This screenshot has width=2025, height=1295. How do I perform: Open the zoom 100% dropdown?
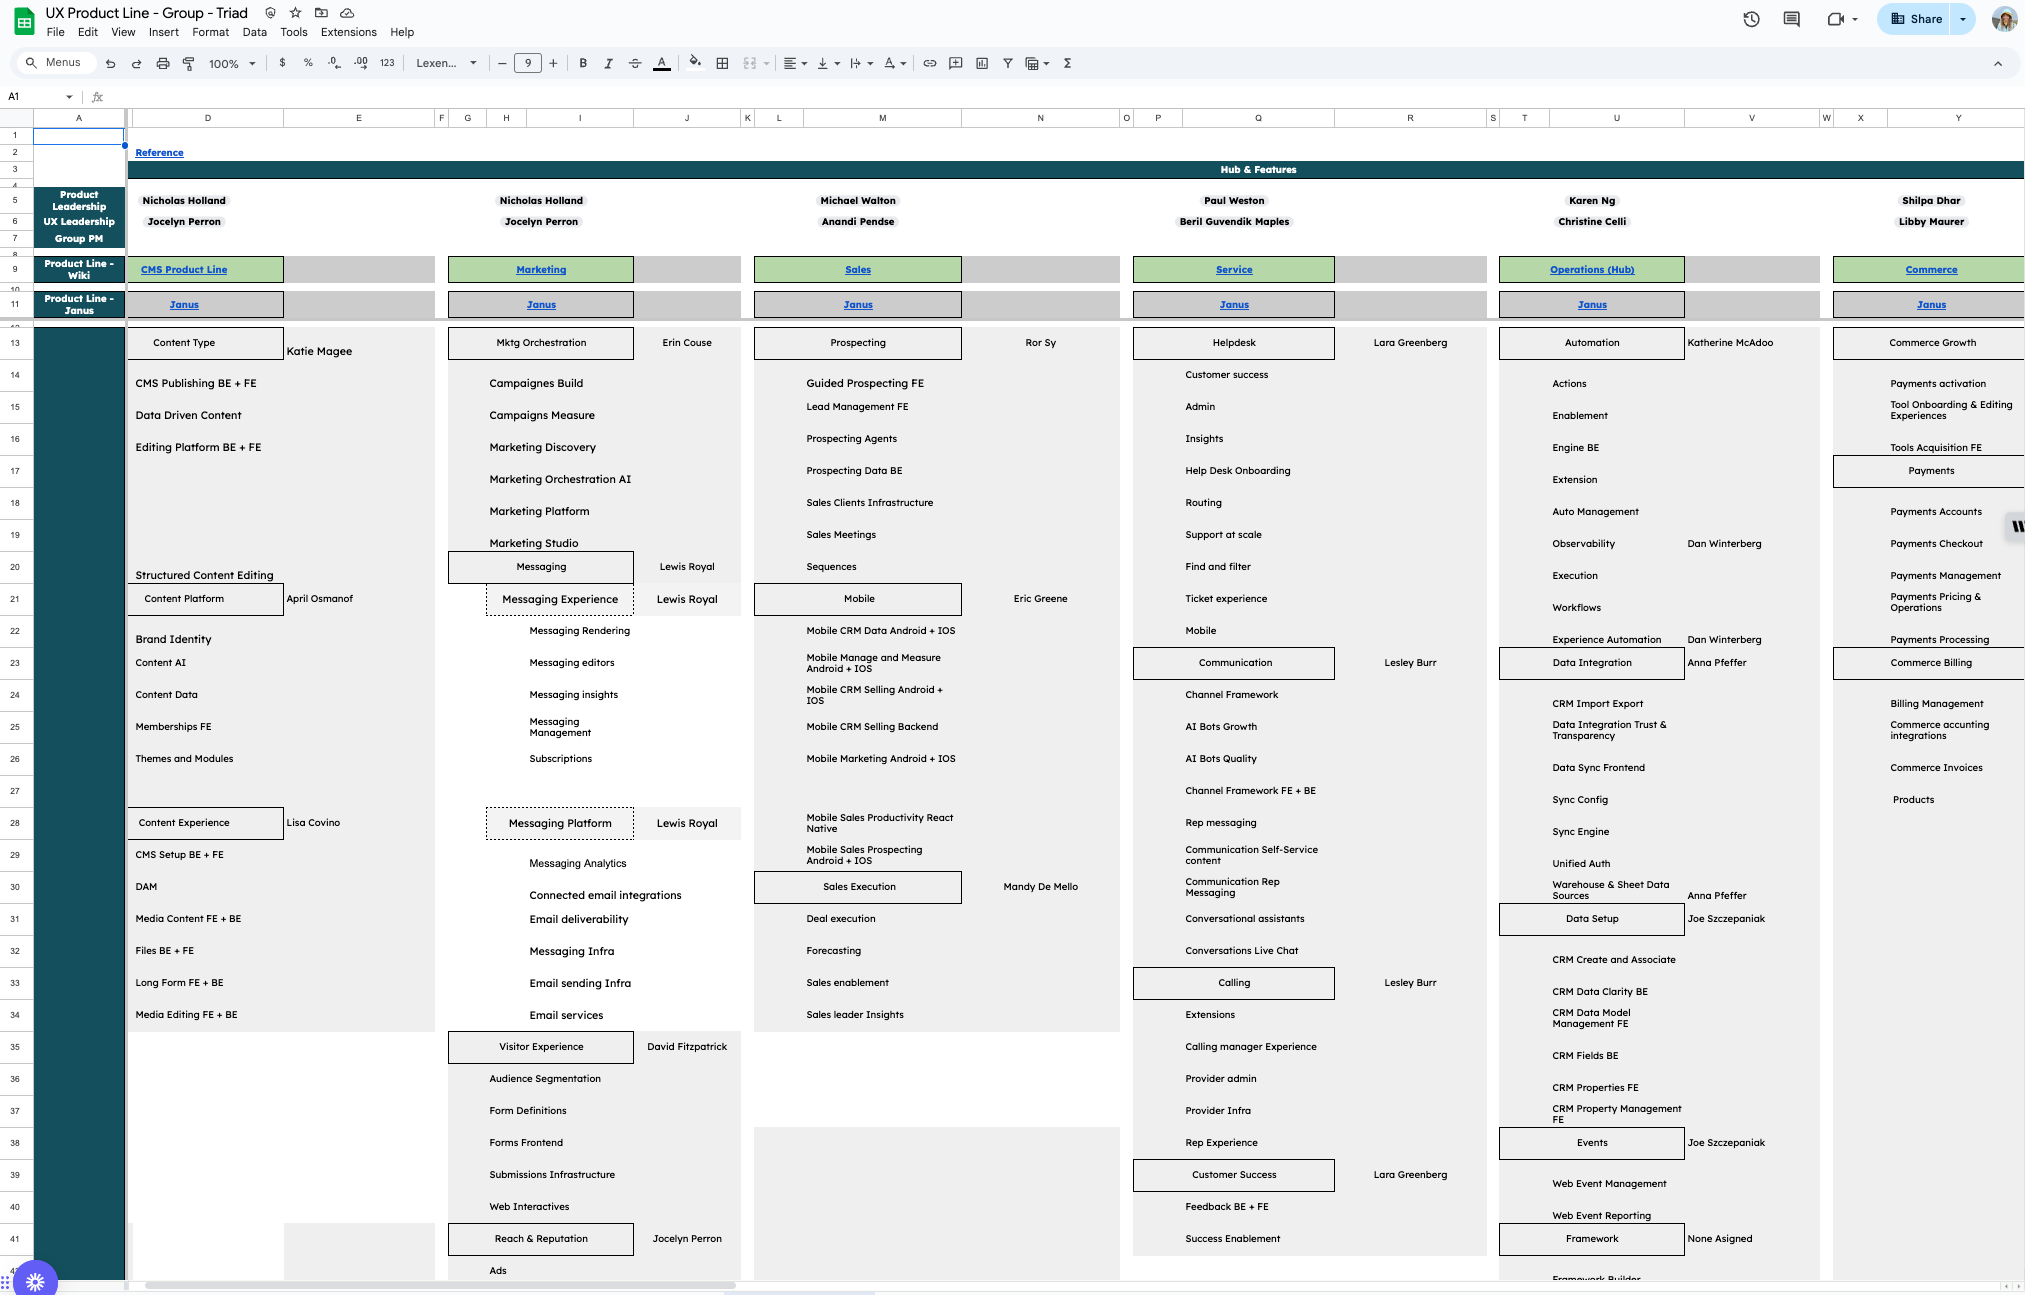232,63
